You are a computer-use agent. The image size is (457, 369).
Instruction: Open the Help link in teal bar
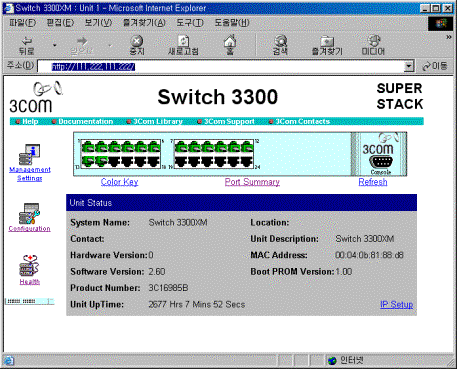coord(30,121)
